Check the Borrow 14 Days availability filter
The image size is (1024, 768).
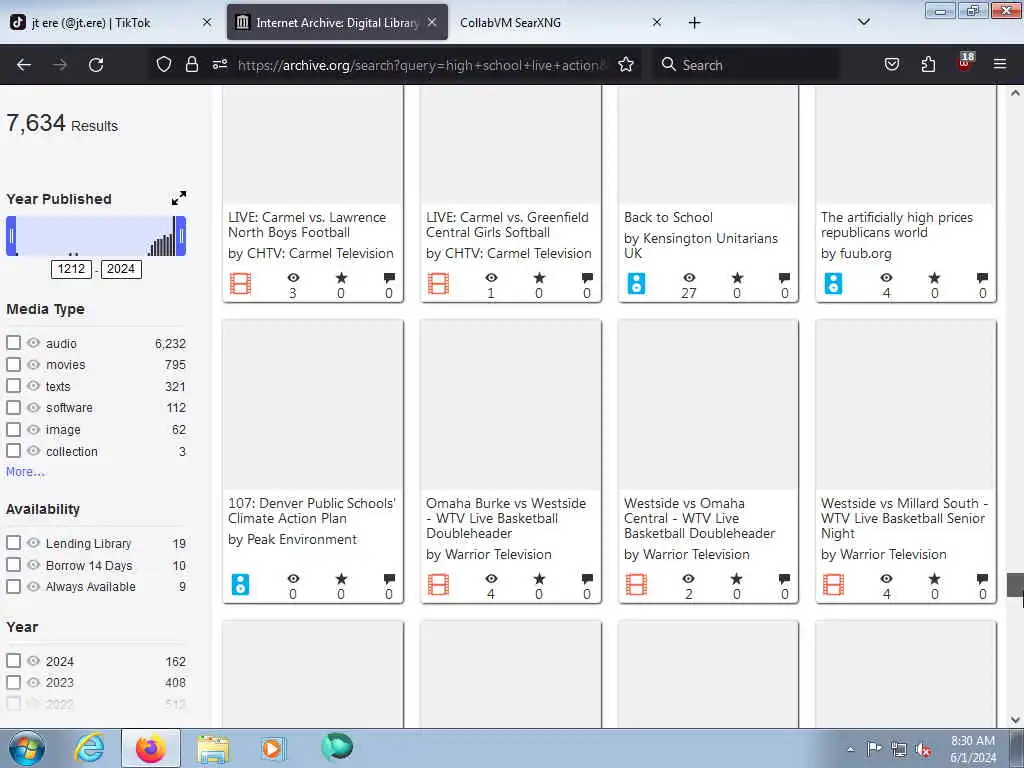(x=13, y=564)
